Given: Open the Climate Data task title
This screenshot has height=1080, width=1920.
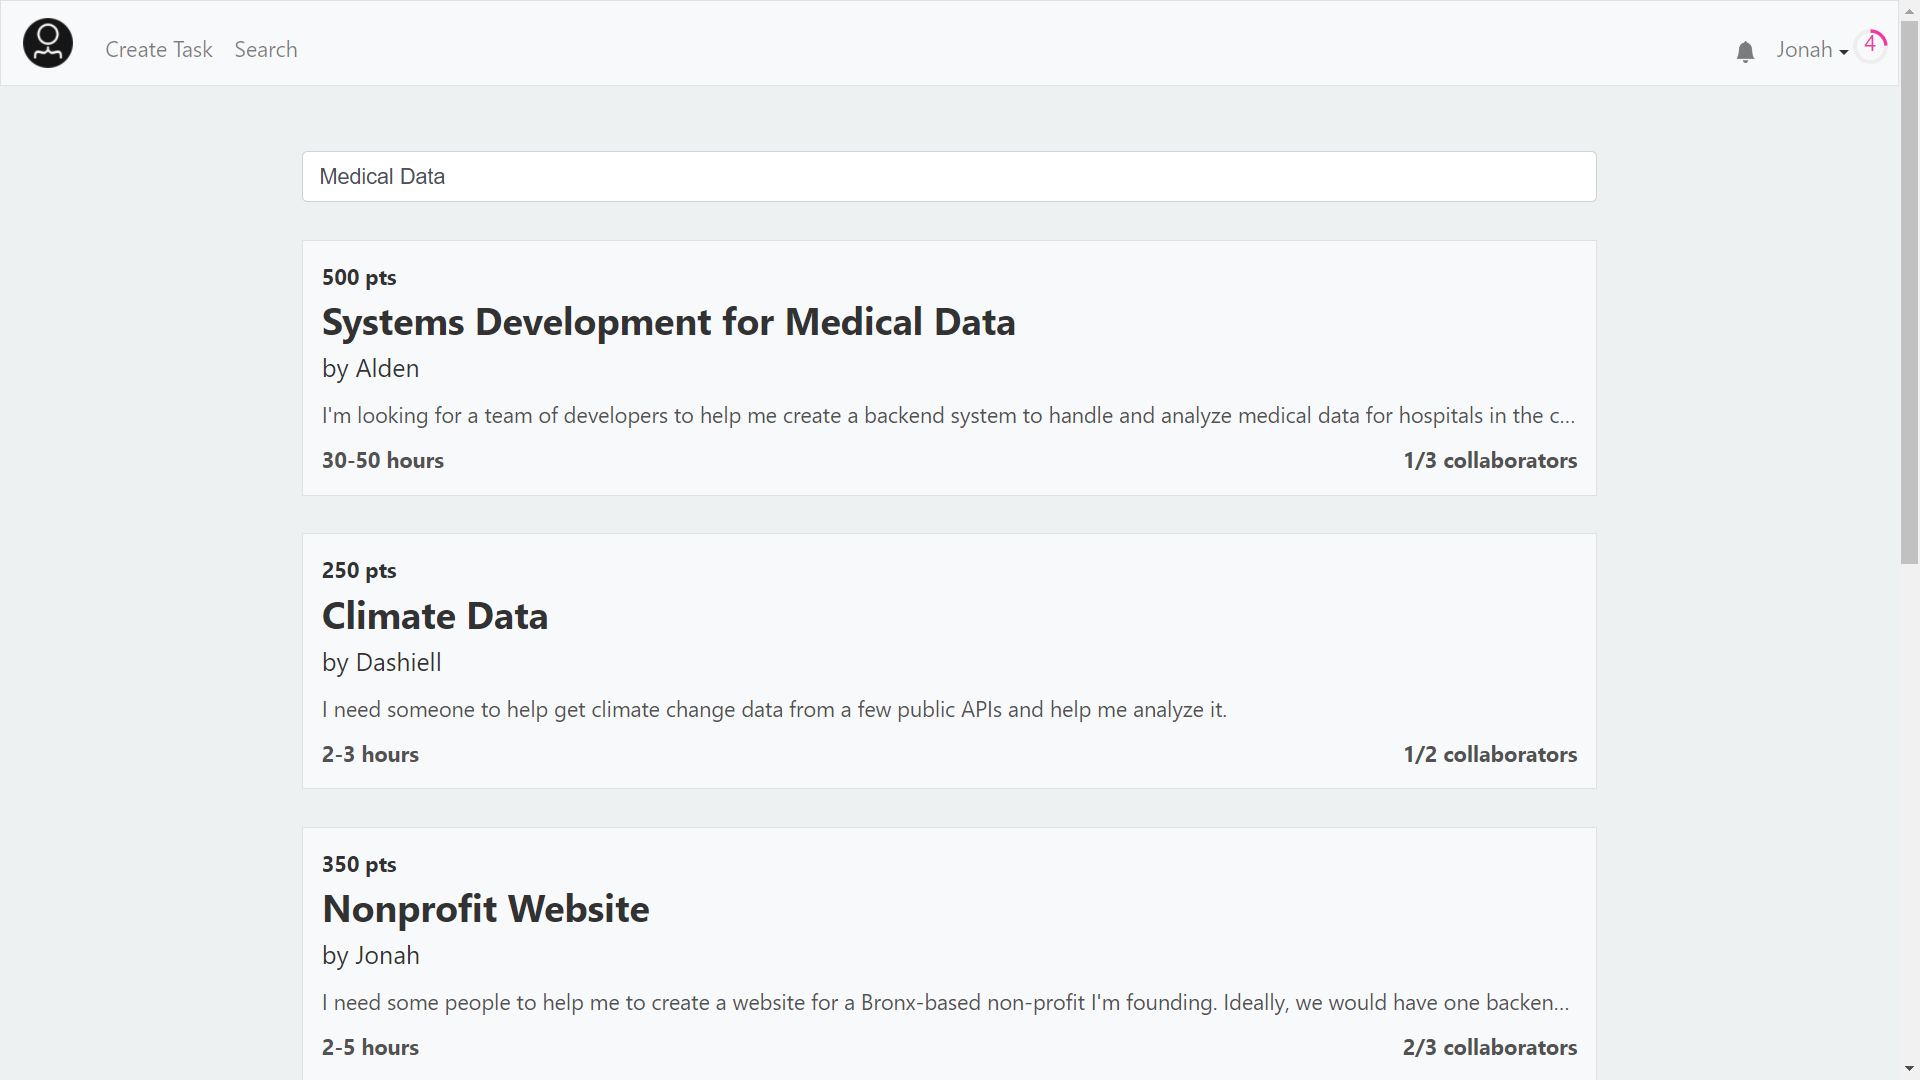Looking at the screenshot, I should [435, 616].
